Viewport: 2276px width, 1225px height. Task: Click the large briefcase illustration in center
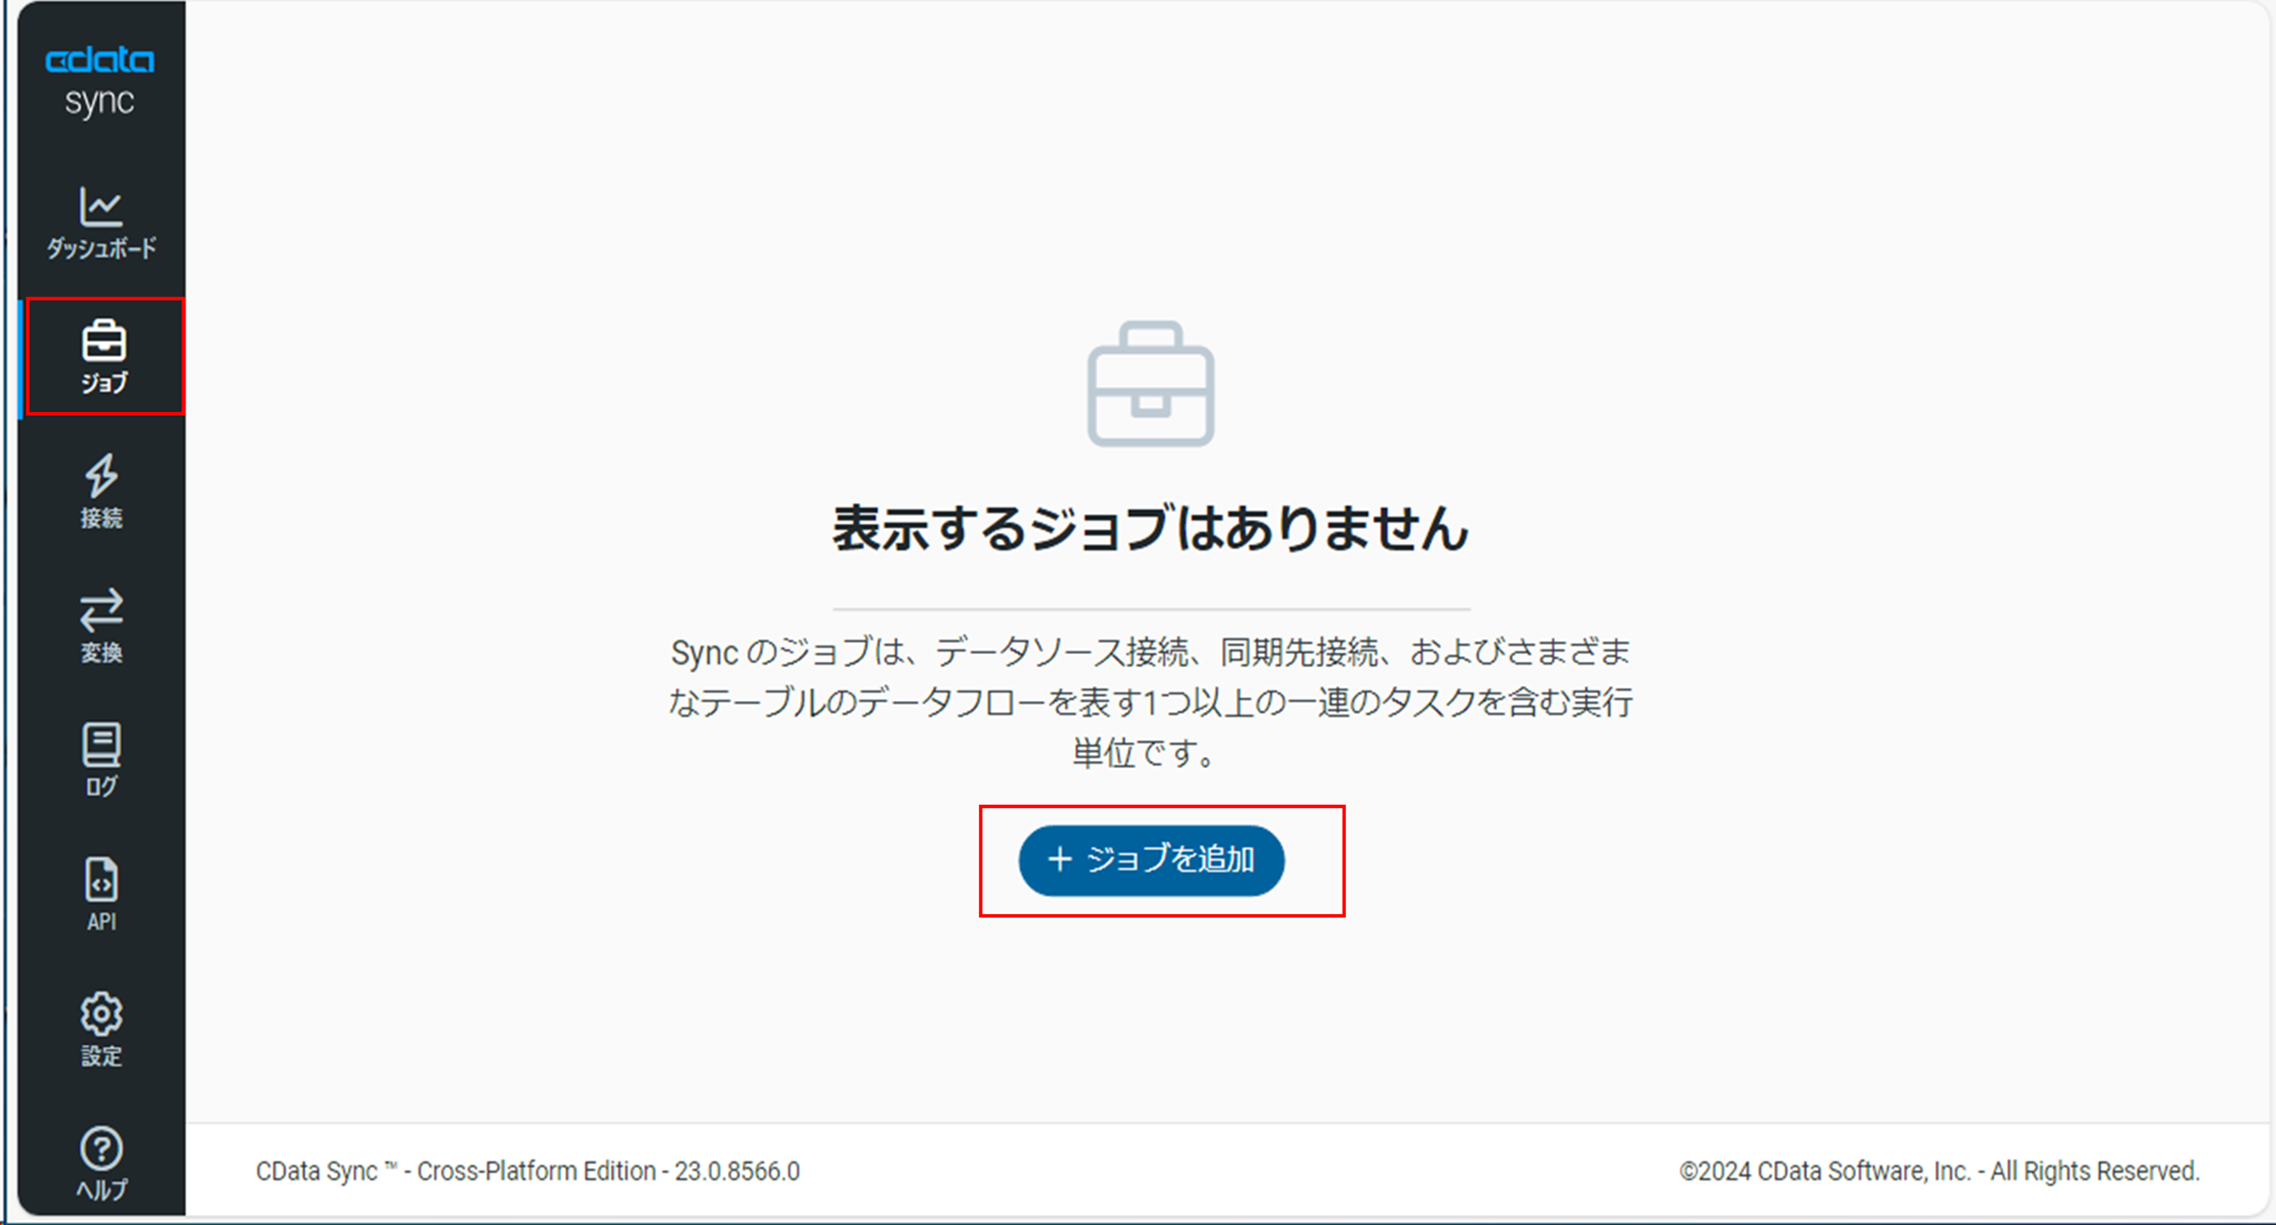point(1151,384)
